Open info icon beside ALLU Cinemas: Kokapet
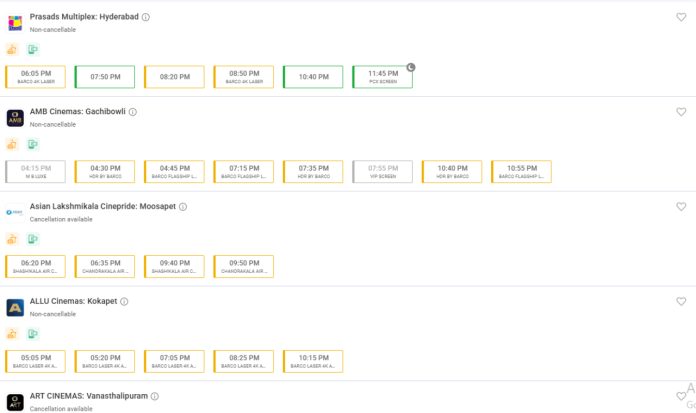The width and height of the screenshot is (696, 413). [124, 302]
